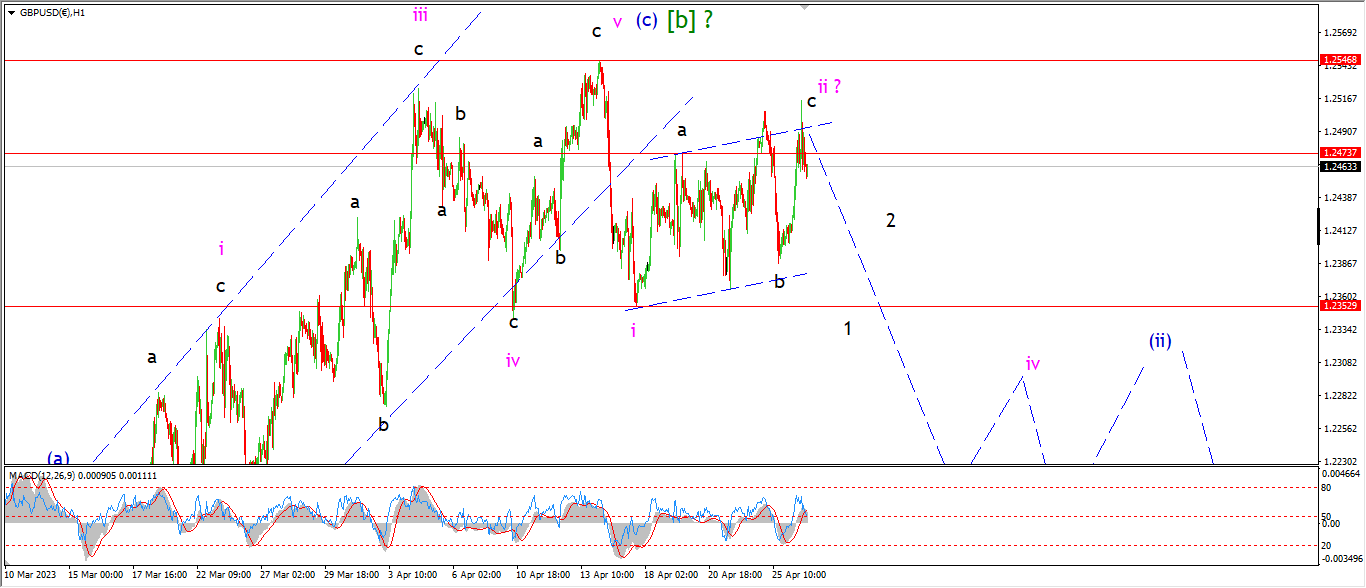Select the GBPUSD(€),H1 chart title
The image size is (1366, 588).
tap(52, 13)
